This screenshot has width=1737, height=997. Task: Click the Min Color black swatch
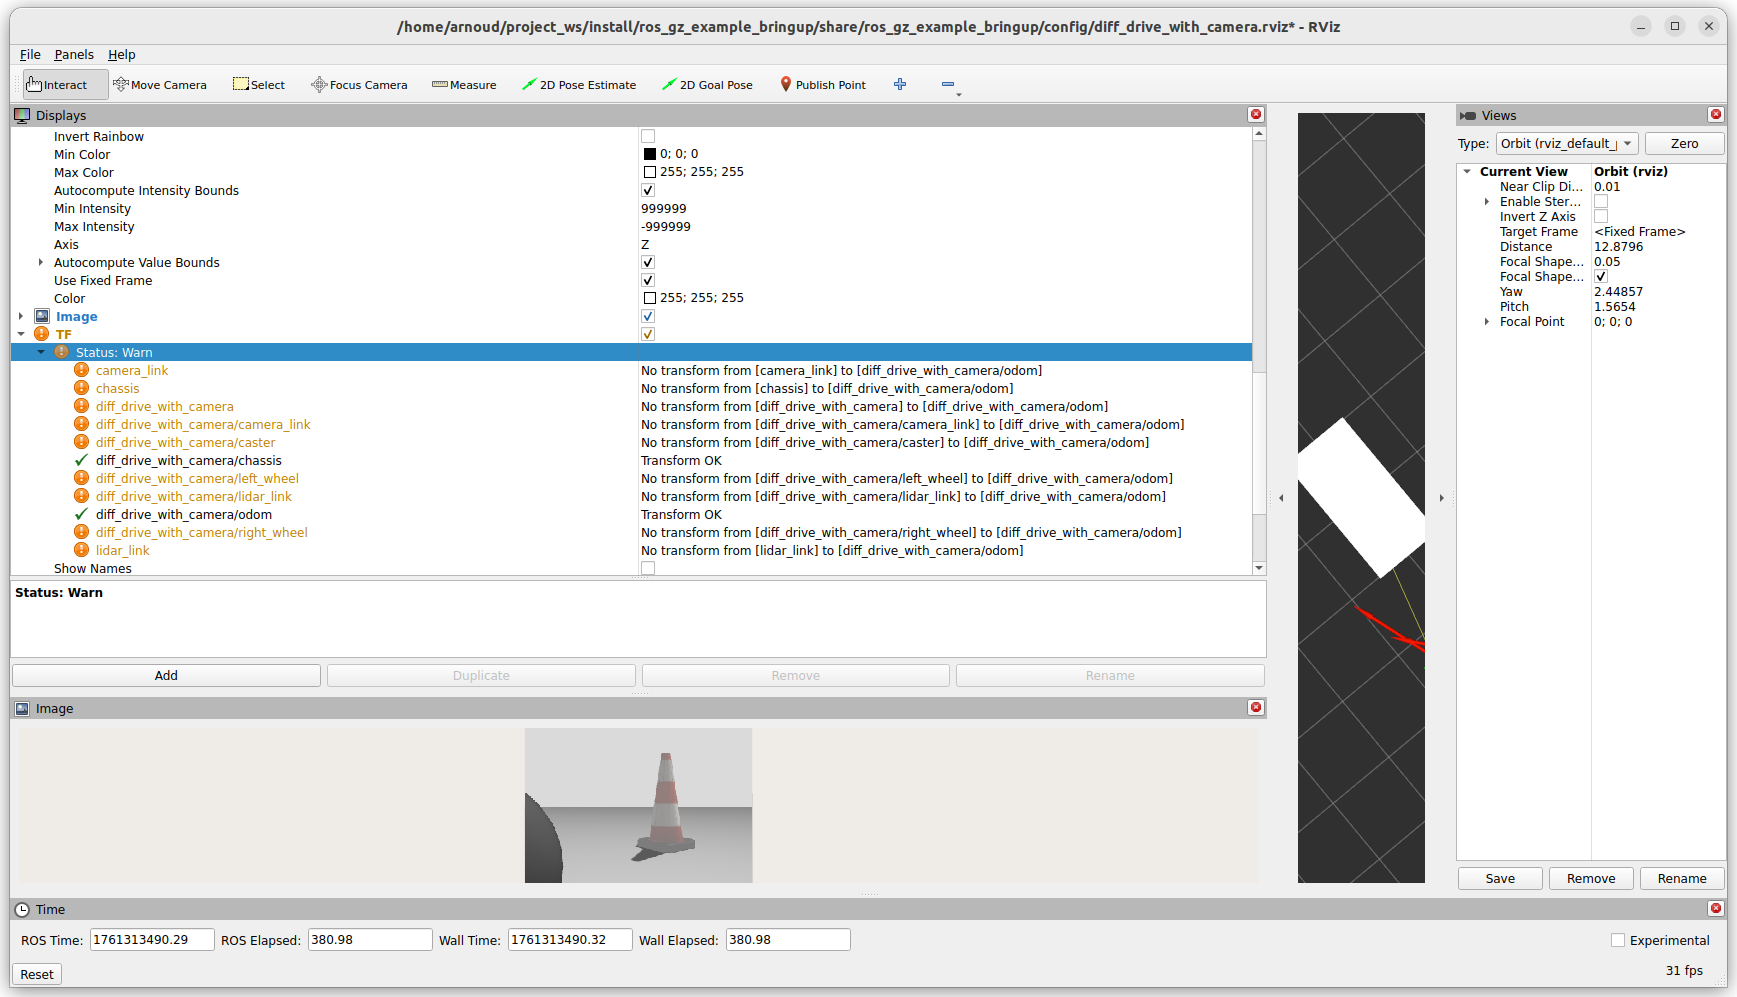point(650,154)
